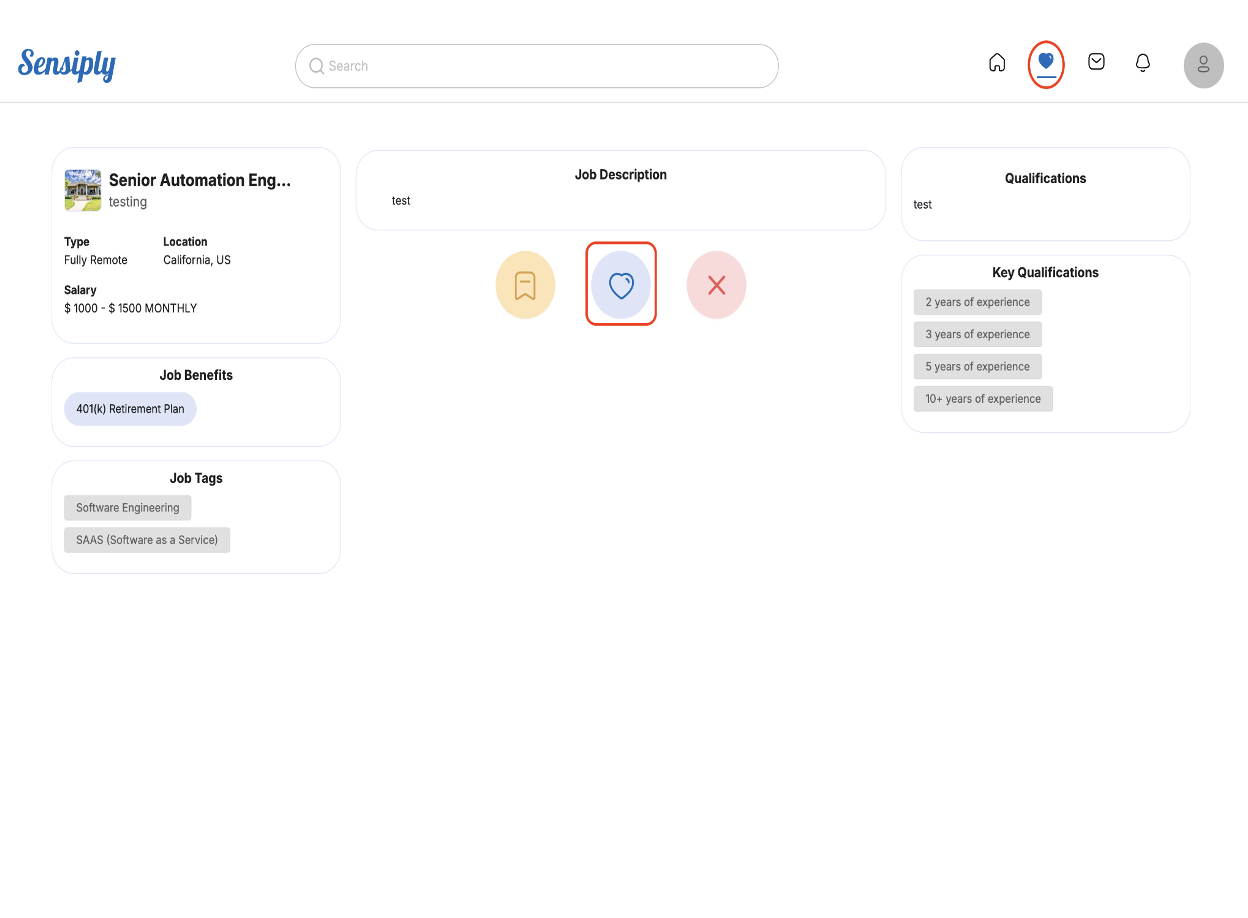
Task: Open the notifications bell
Action: pos(1143,63)
